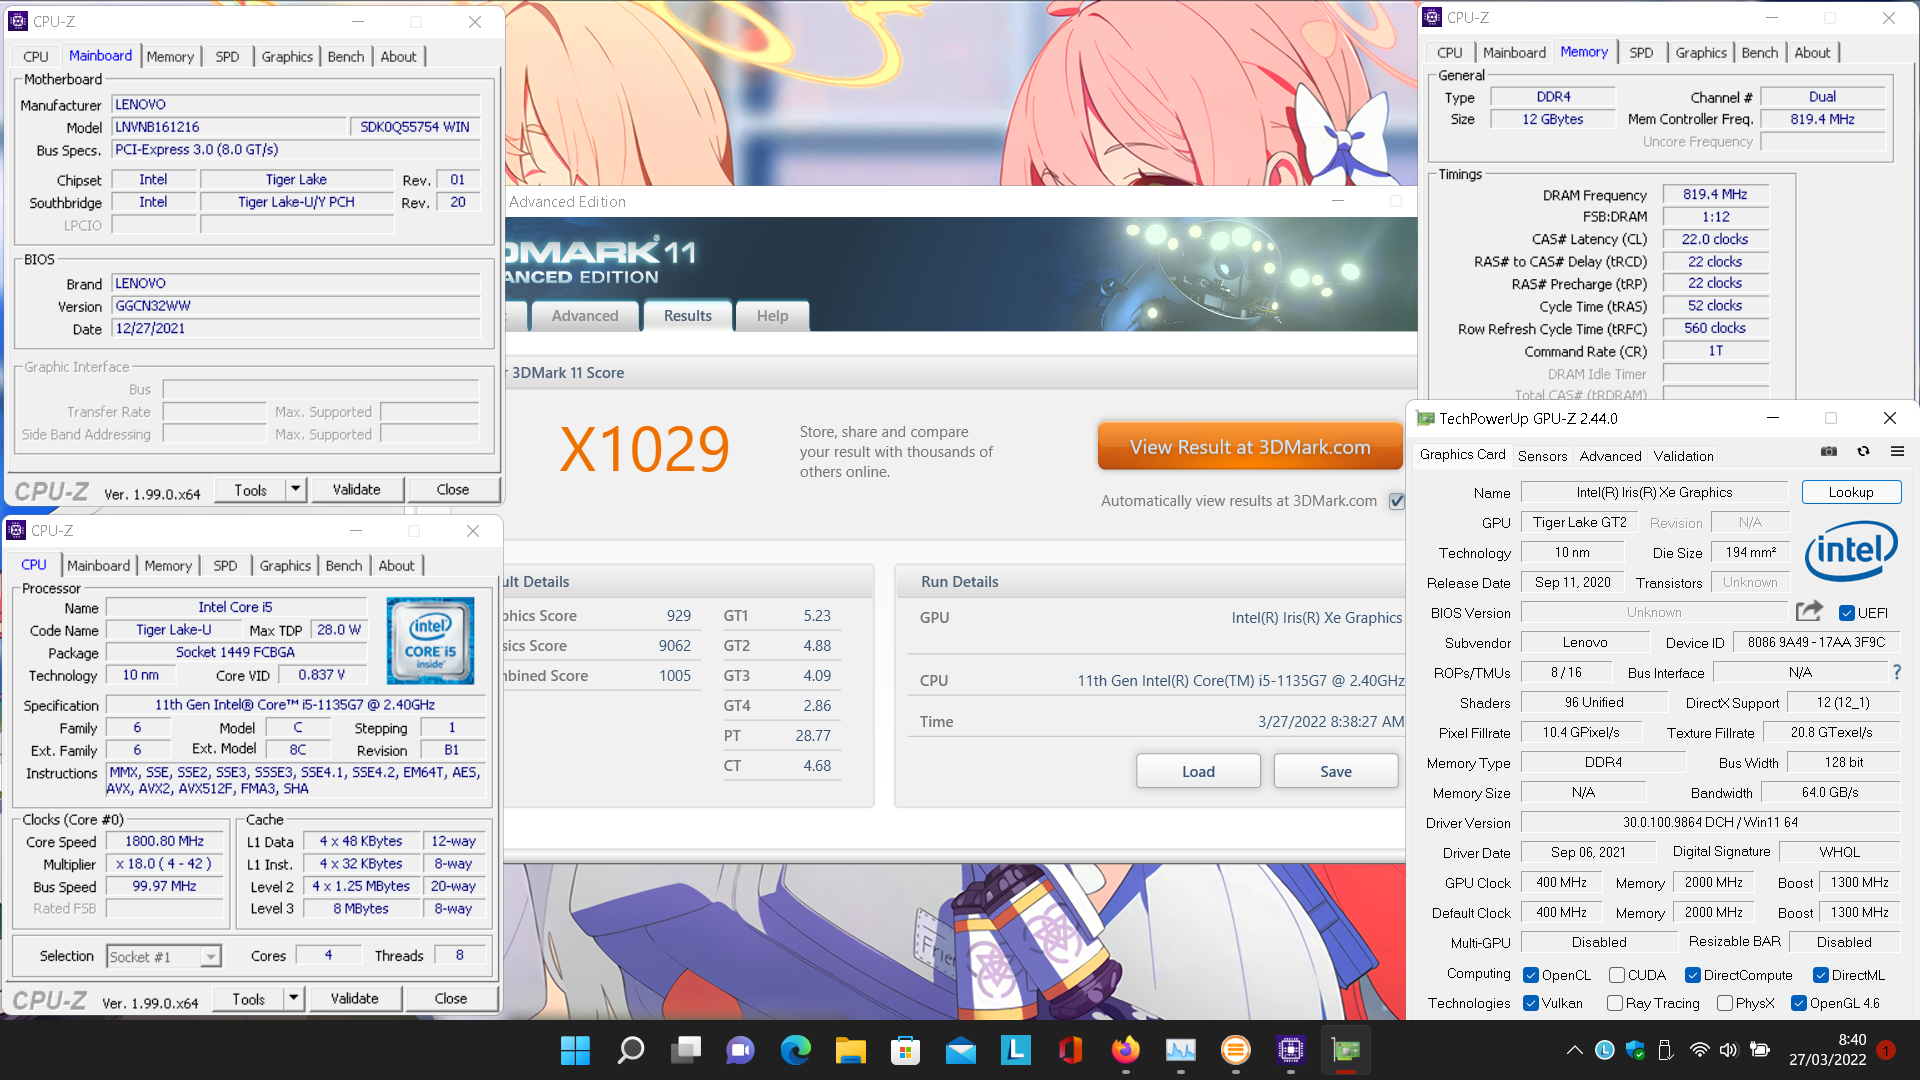Open the Help tab in 3DMark 11
Image resolution: width=1920 pixels, height=1080 pixels.
point(772,316)
